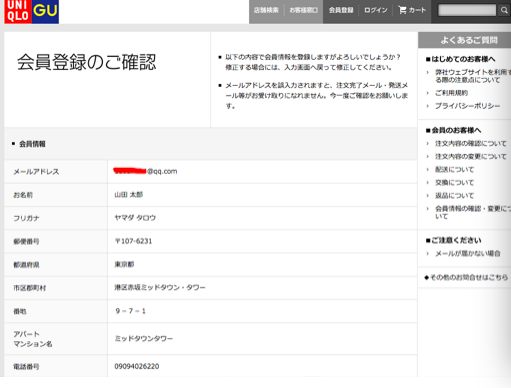The height and width of the screenshot is (388, 511).
Task: Open お客様窓口 customer support menu
Action: tap(303, 10)
